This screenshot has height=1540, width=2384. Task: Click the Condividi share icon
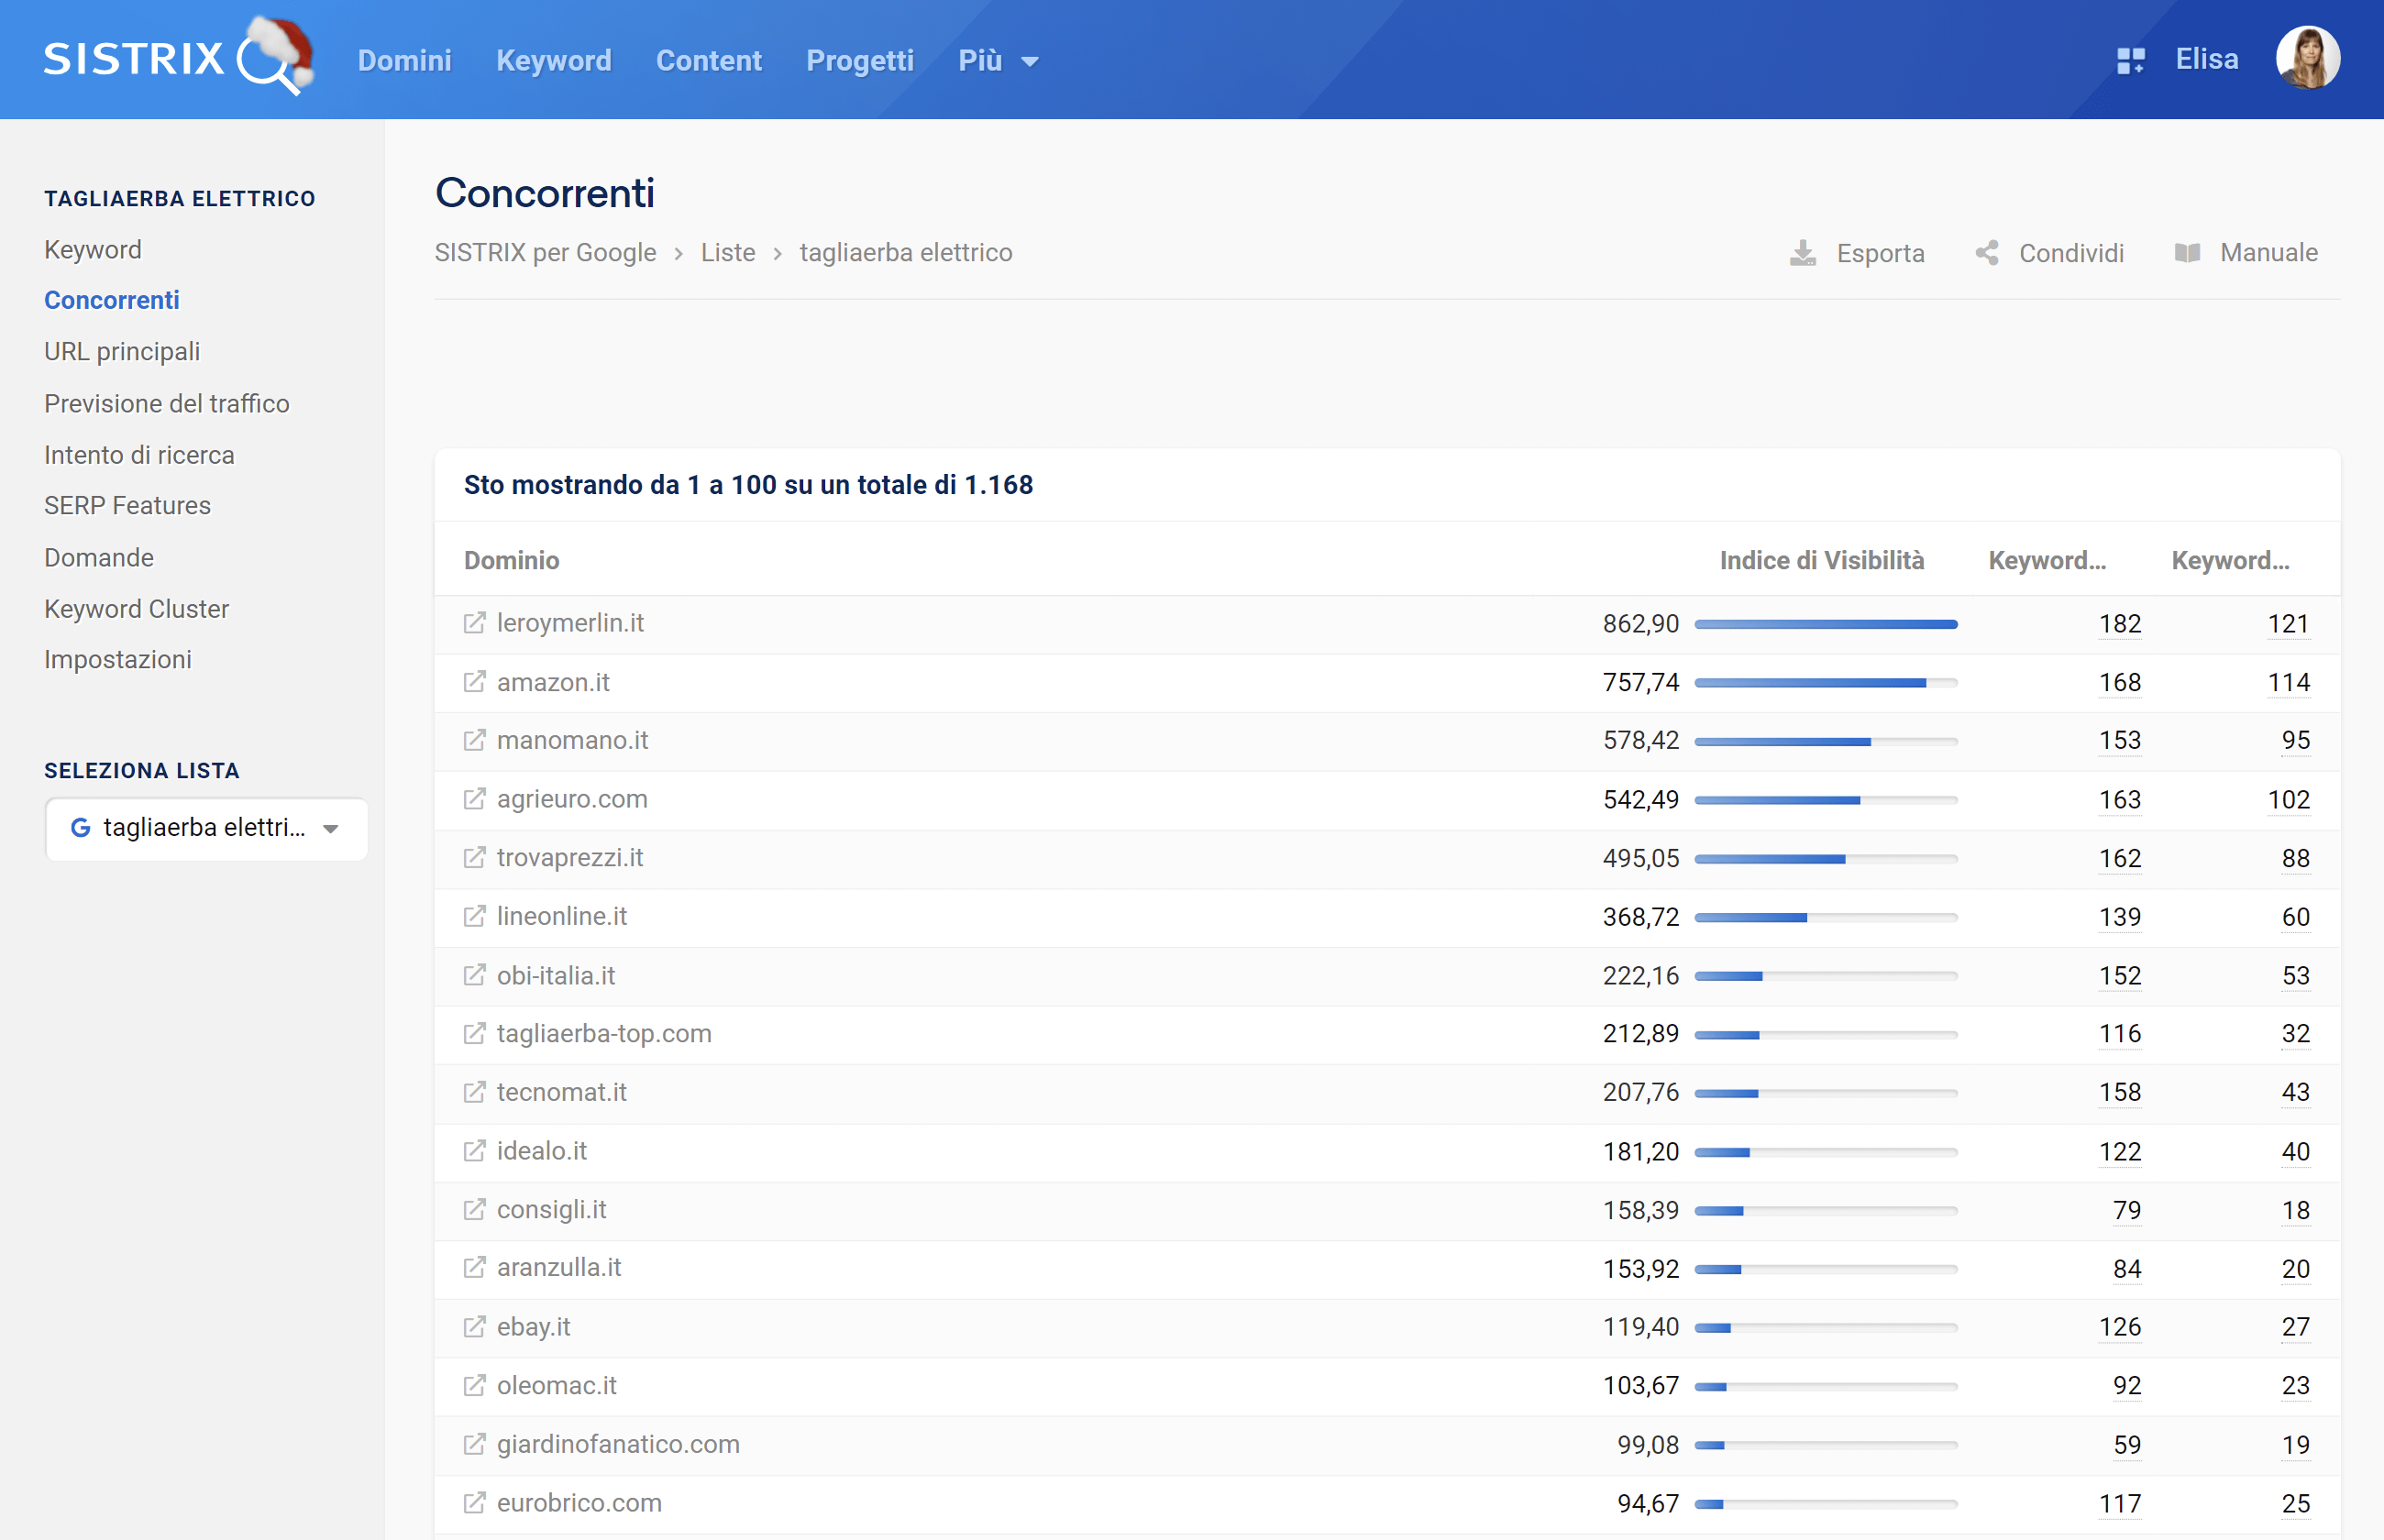pos(1987,253)
